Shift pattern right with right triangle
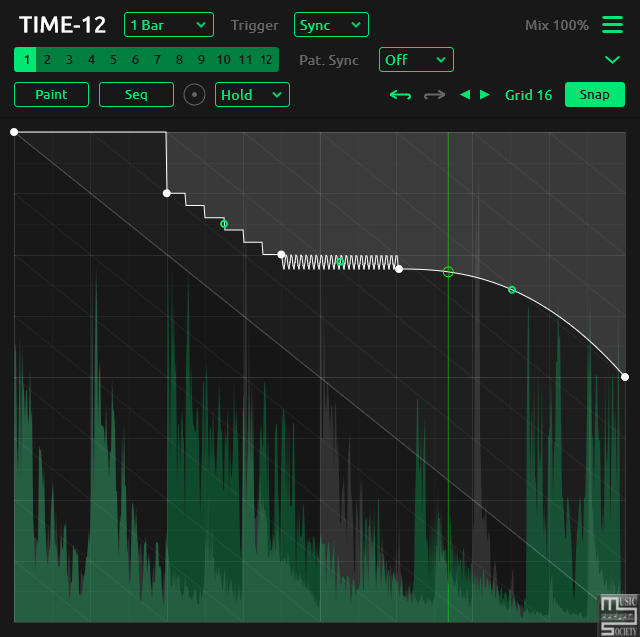Image resolution: width=640 pixels, height=637 pixels. coord(484,95)
